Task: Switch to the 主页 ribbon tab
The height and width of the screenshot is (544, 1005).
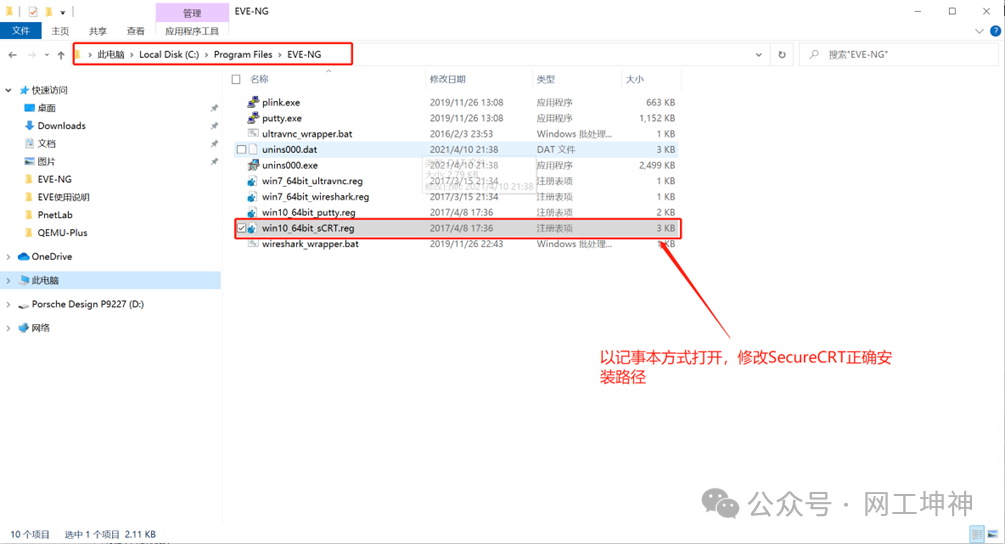Action: point(60,31)
